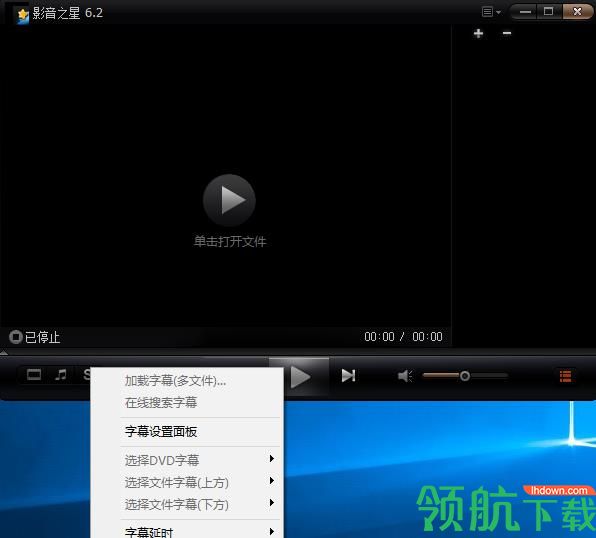
Task: Select 在线搜索字幕 menu entry
Action: click(187, 403)
